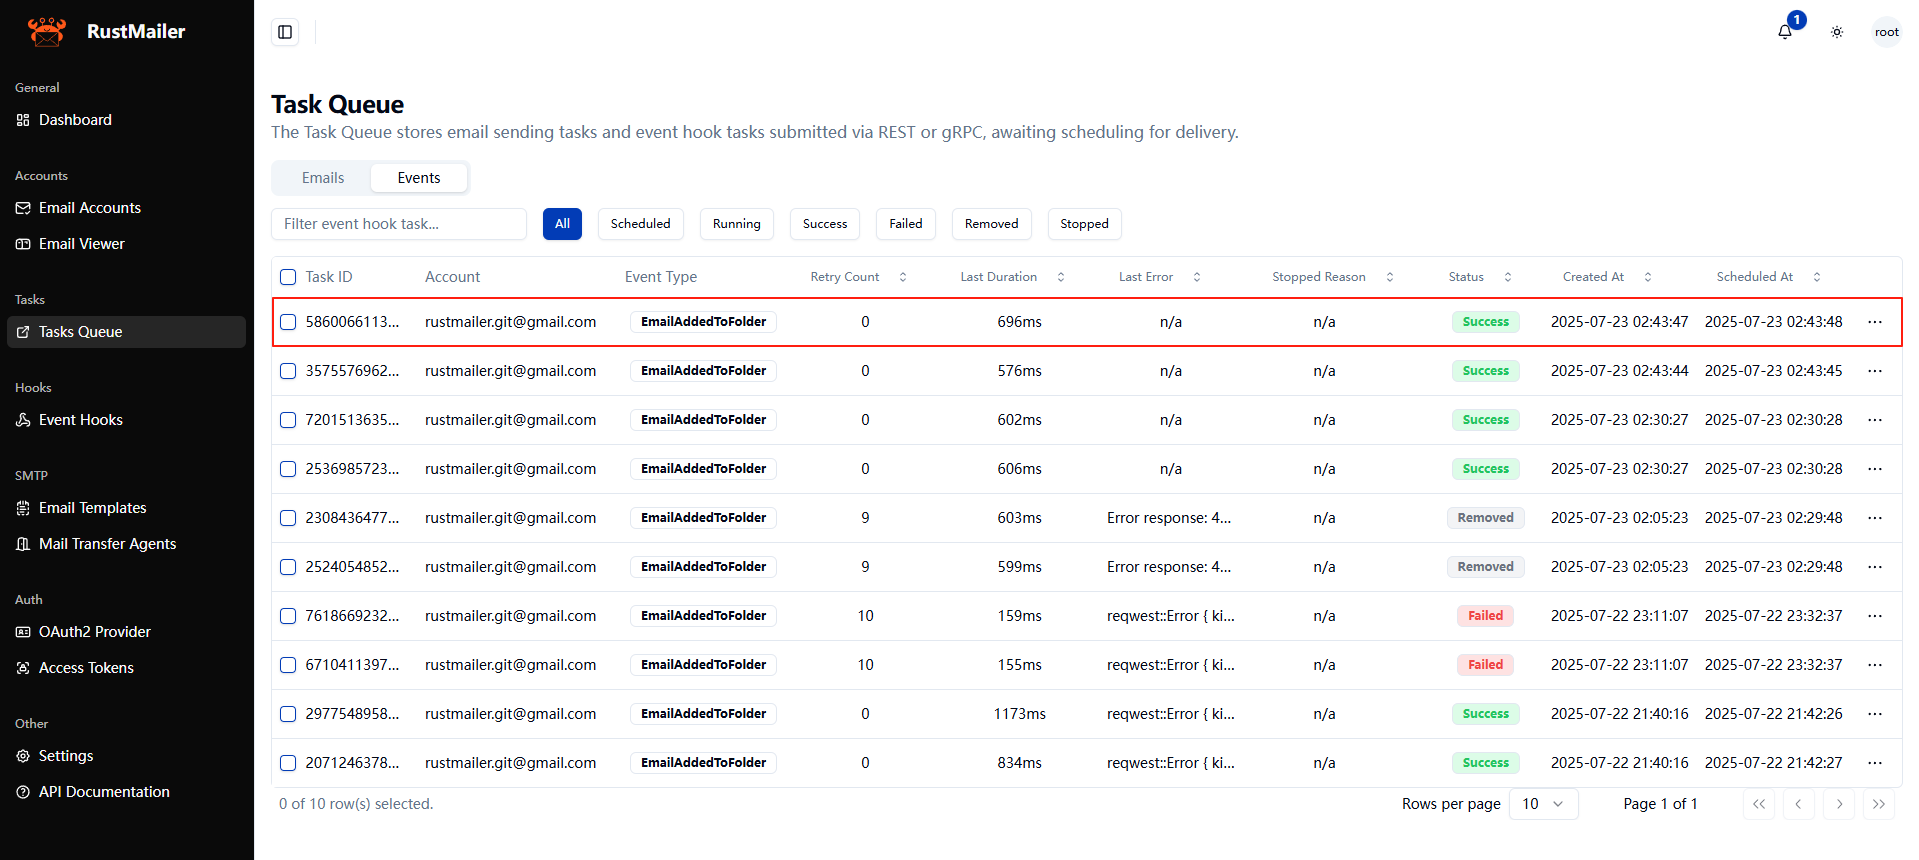The image size is (1919, 860).
Task: Click the Email Templates icon
Action: [23, 508]
